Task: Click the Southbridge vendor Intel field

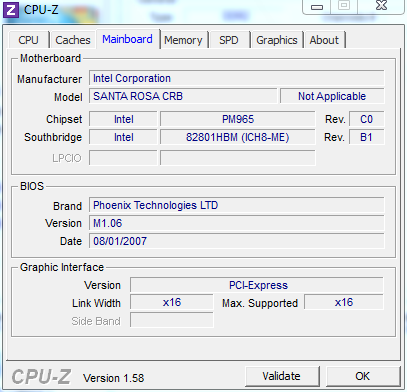Action: coord(123,137)
